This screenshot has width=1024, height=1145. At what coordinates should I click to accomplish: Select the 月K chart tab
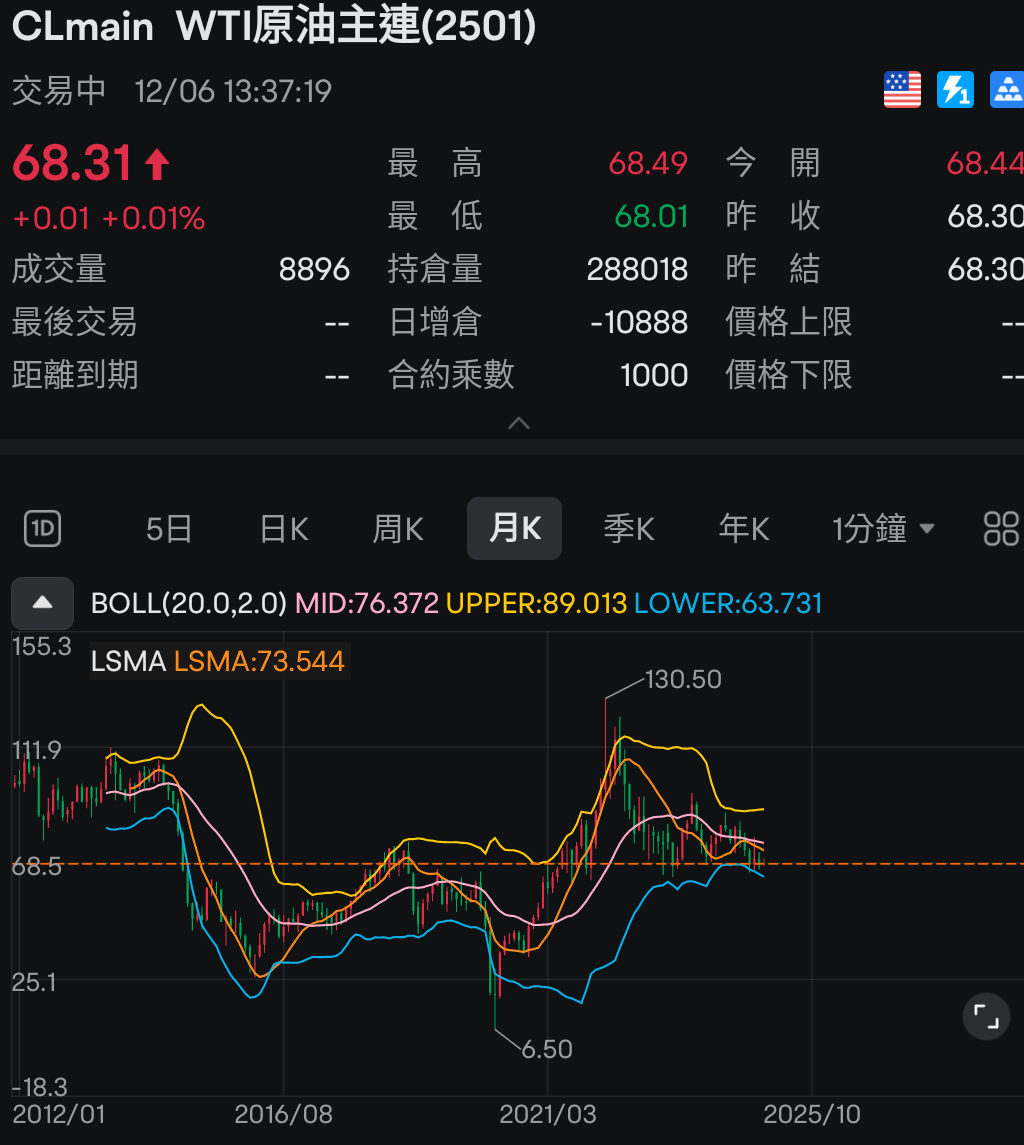514,528
